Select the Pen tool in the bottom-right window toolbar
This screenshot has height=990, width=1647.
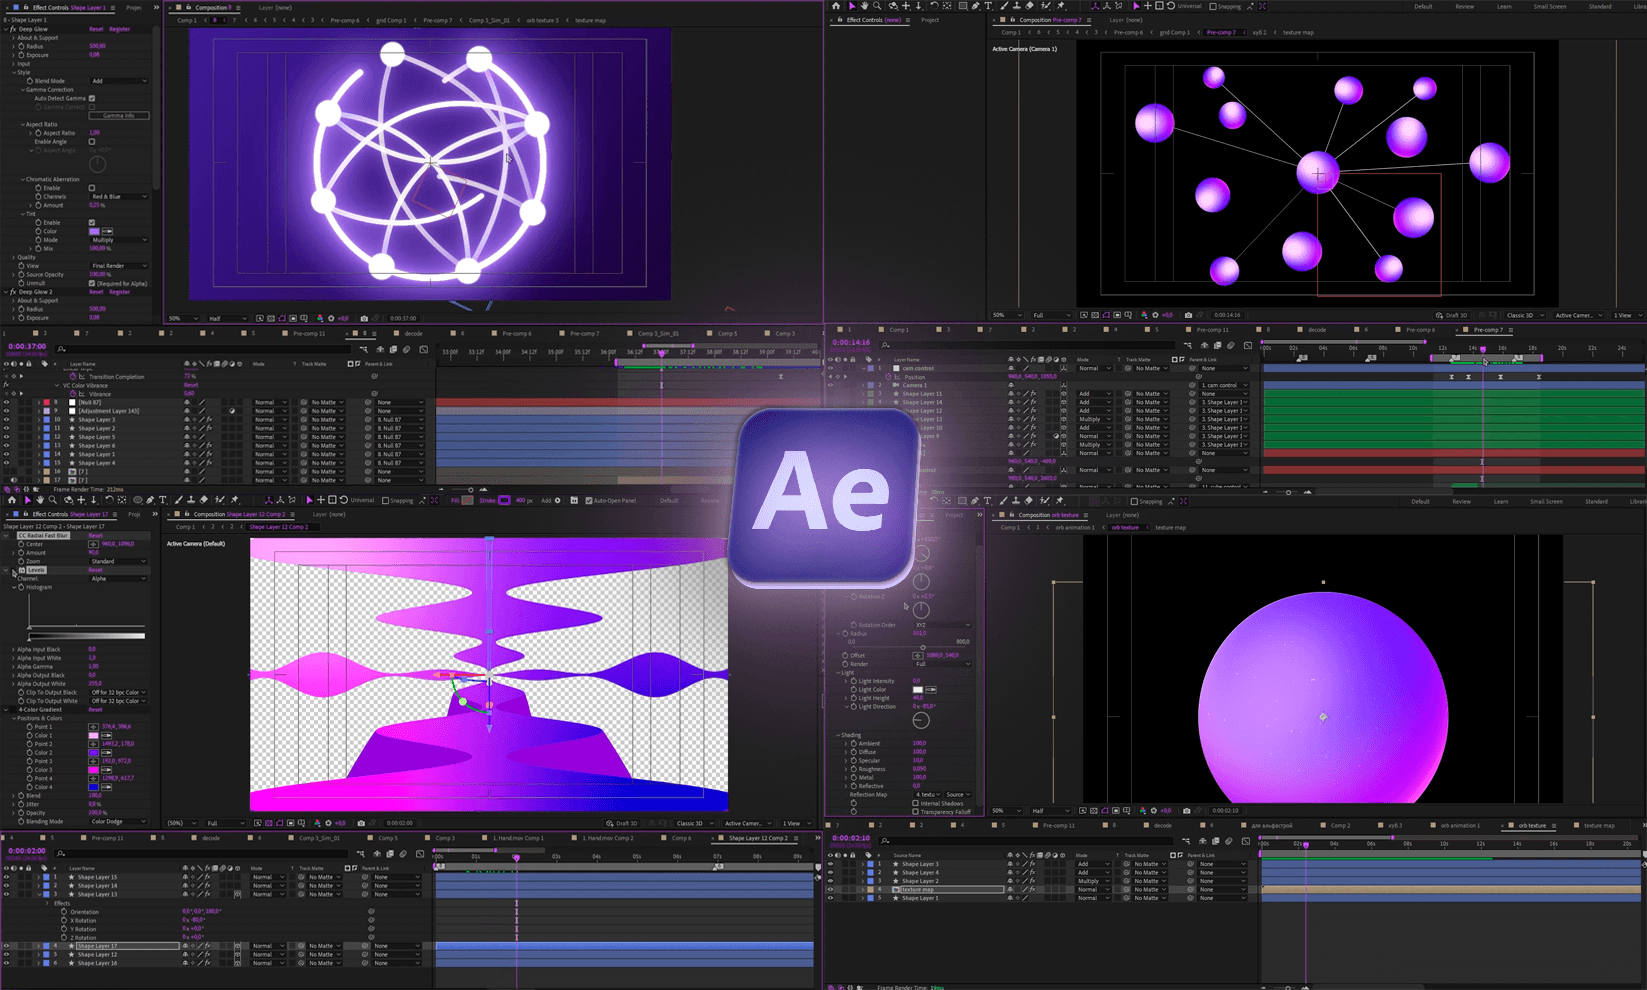[975, 501]
